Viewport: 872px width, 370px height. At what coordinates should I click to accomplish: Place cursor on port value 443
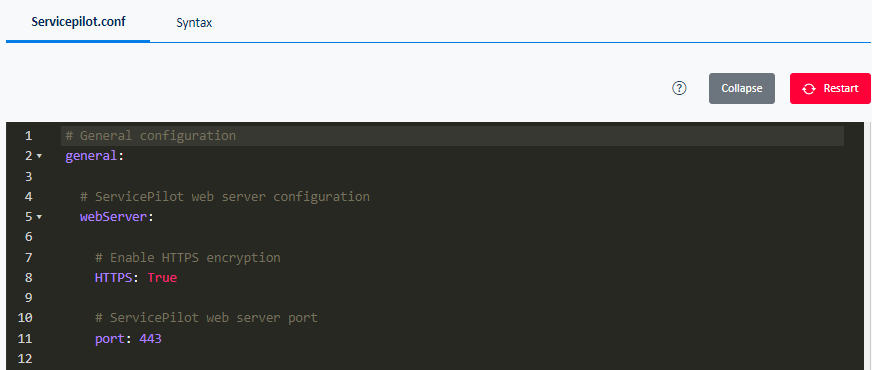pyautogui.click(x=150, y=338)
